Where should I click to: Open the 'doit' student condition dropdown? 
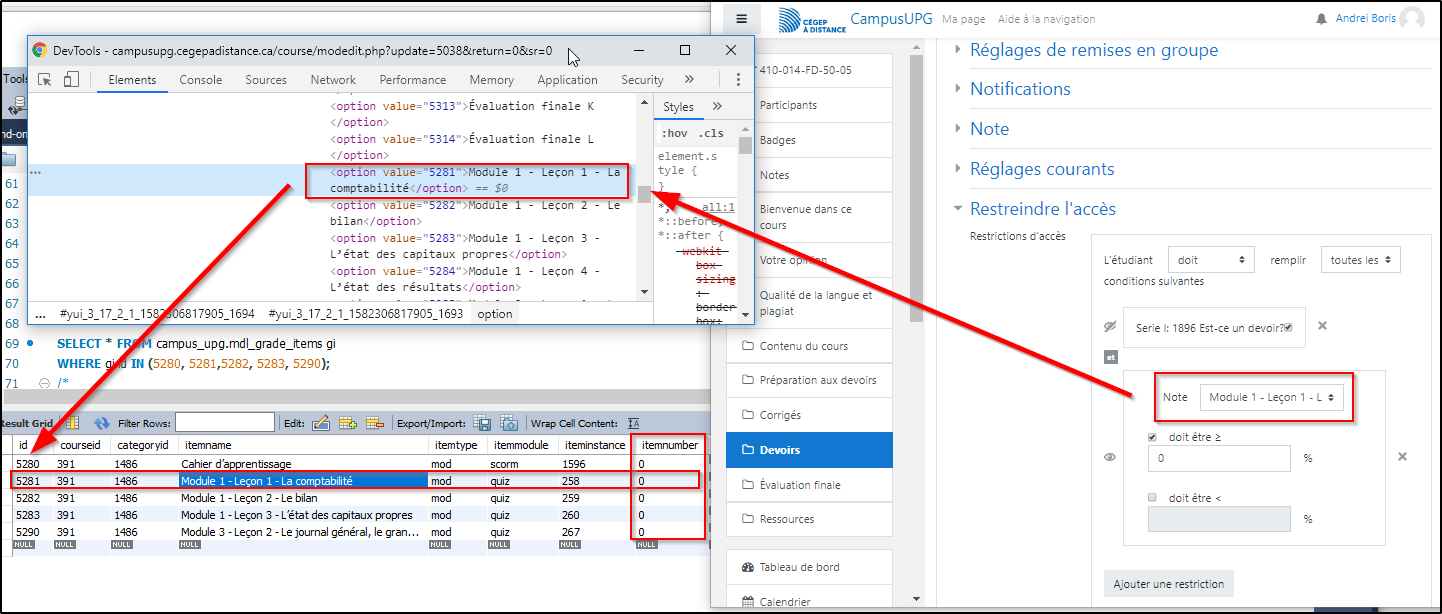1210,260
